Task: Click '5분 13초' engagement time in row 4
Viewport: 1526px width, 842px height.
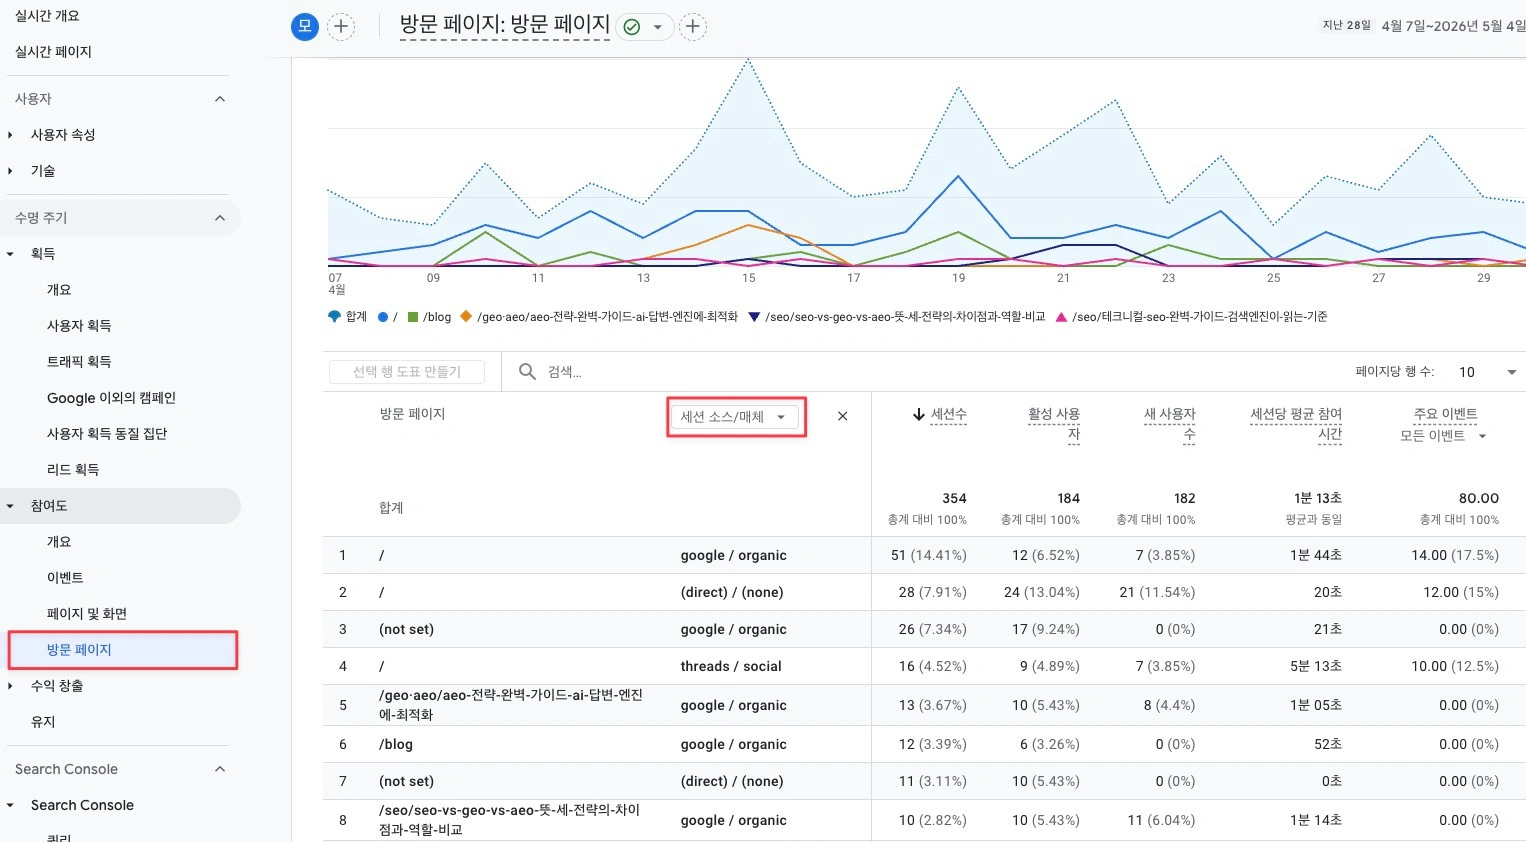Action: point(1315,666)
